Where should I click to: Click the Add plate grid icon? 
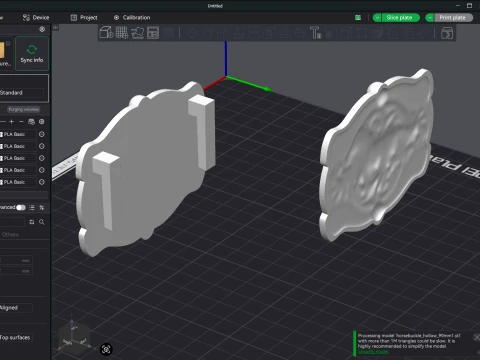click(x=122, y=33)
